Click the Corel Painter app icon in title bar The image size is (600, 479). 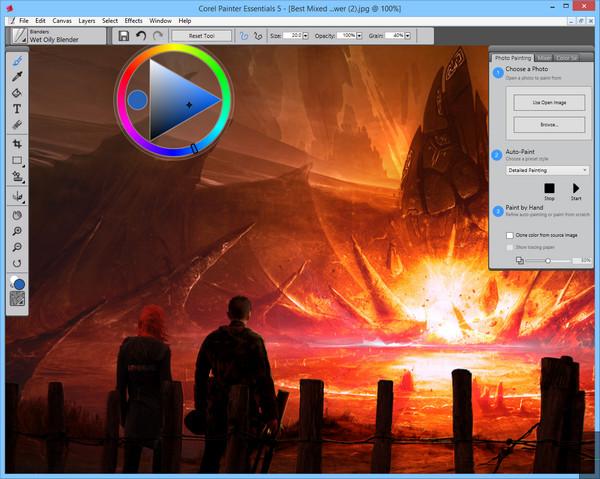click(x=10, y=8)
